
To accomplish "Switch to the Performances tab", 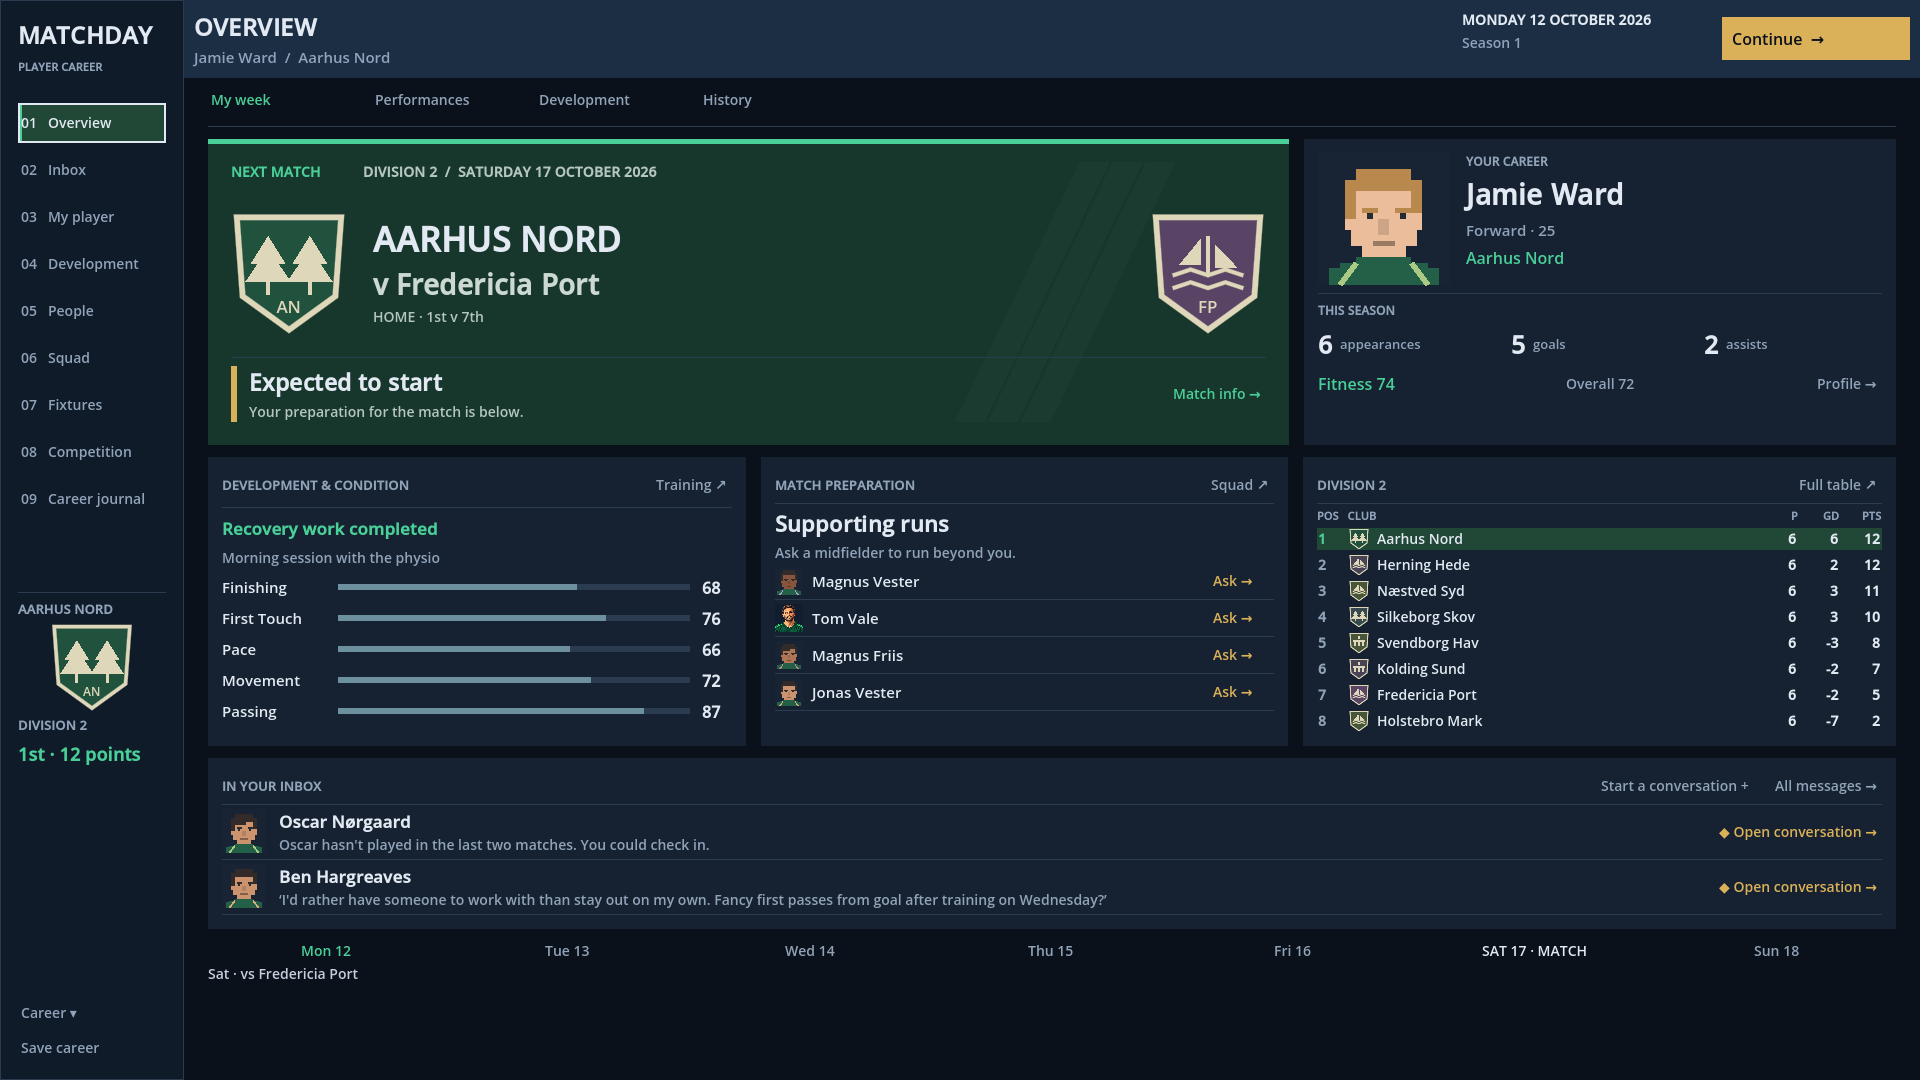I will [x=422, y=100].
